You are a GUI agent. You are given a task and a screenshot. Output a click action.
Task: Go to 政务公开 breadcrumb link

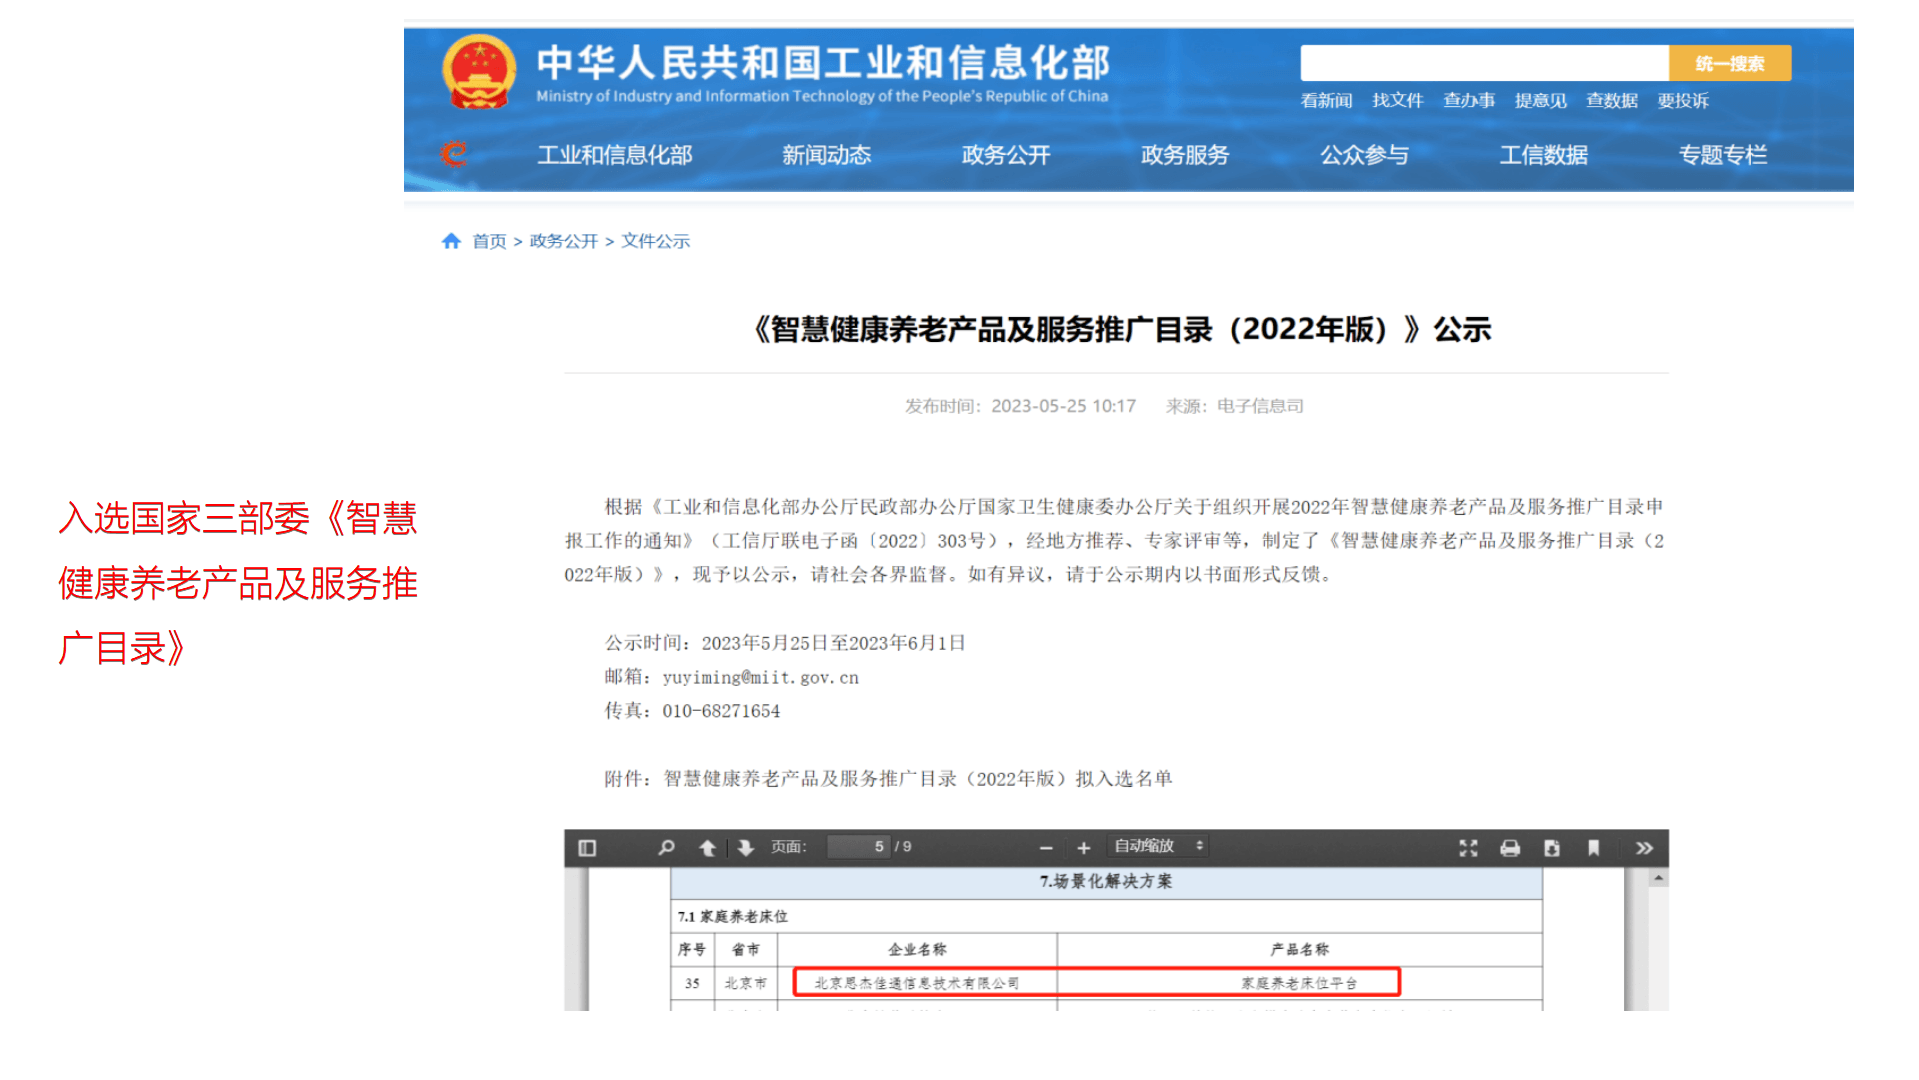point(563,241)
